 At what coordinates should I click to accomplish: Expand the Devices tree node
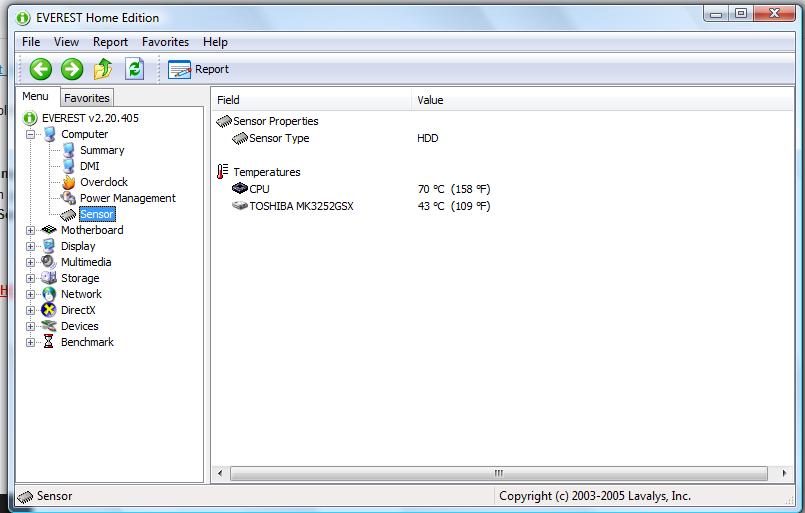click(x=30, y=327)
